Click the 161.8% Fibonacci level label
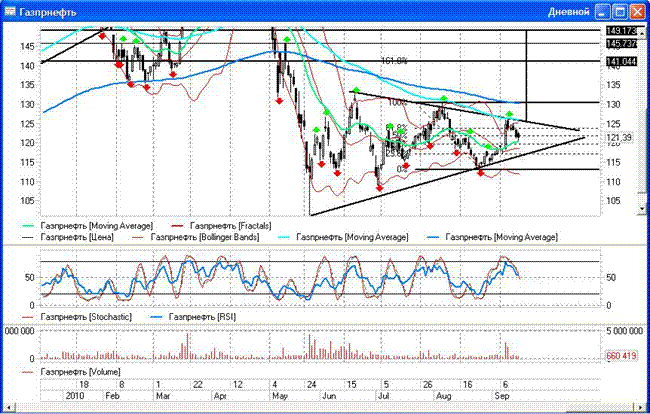This screenshot has width=650, height=414. 394,61
